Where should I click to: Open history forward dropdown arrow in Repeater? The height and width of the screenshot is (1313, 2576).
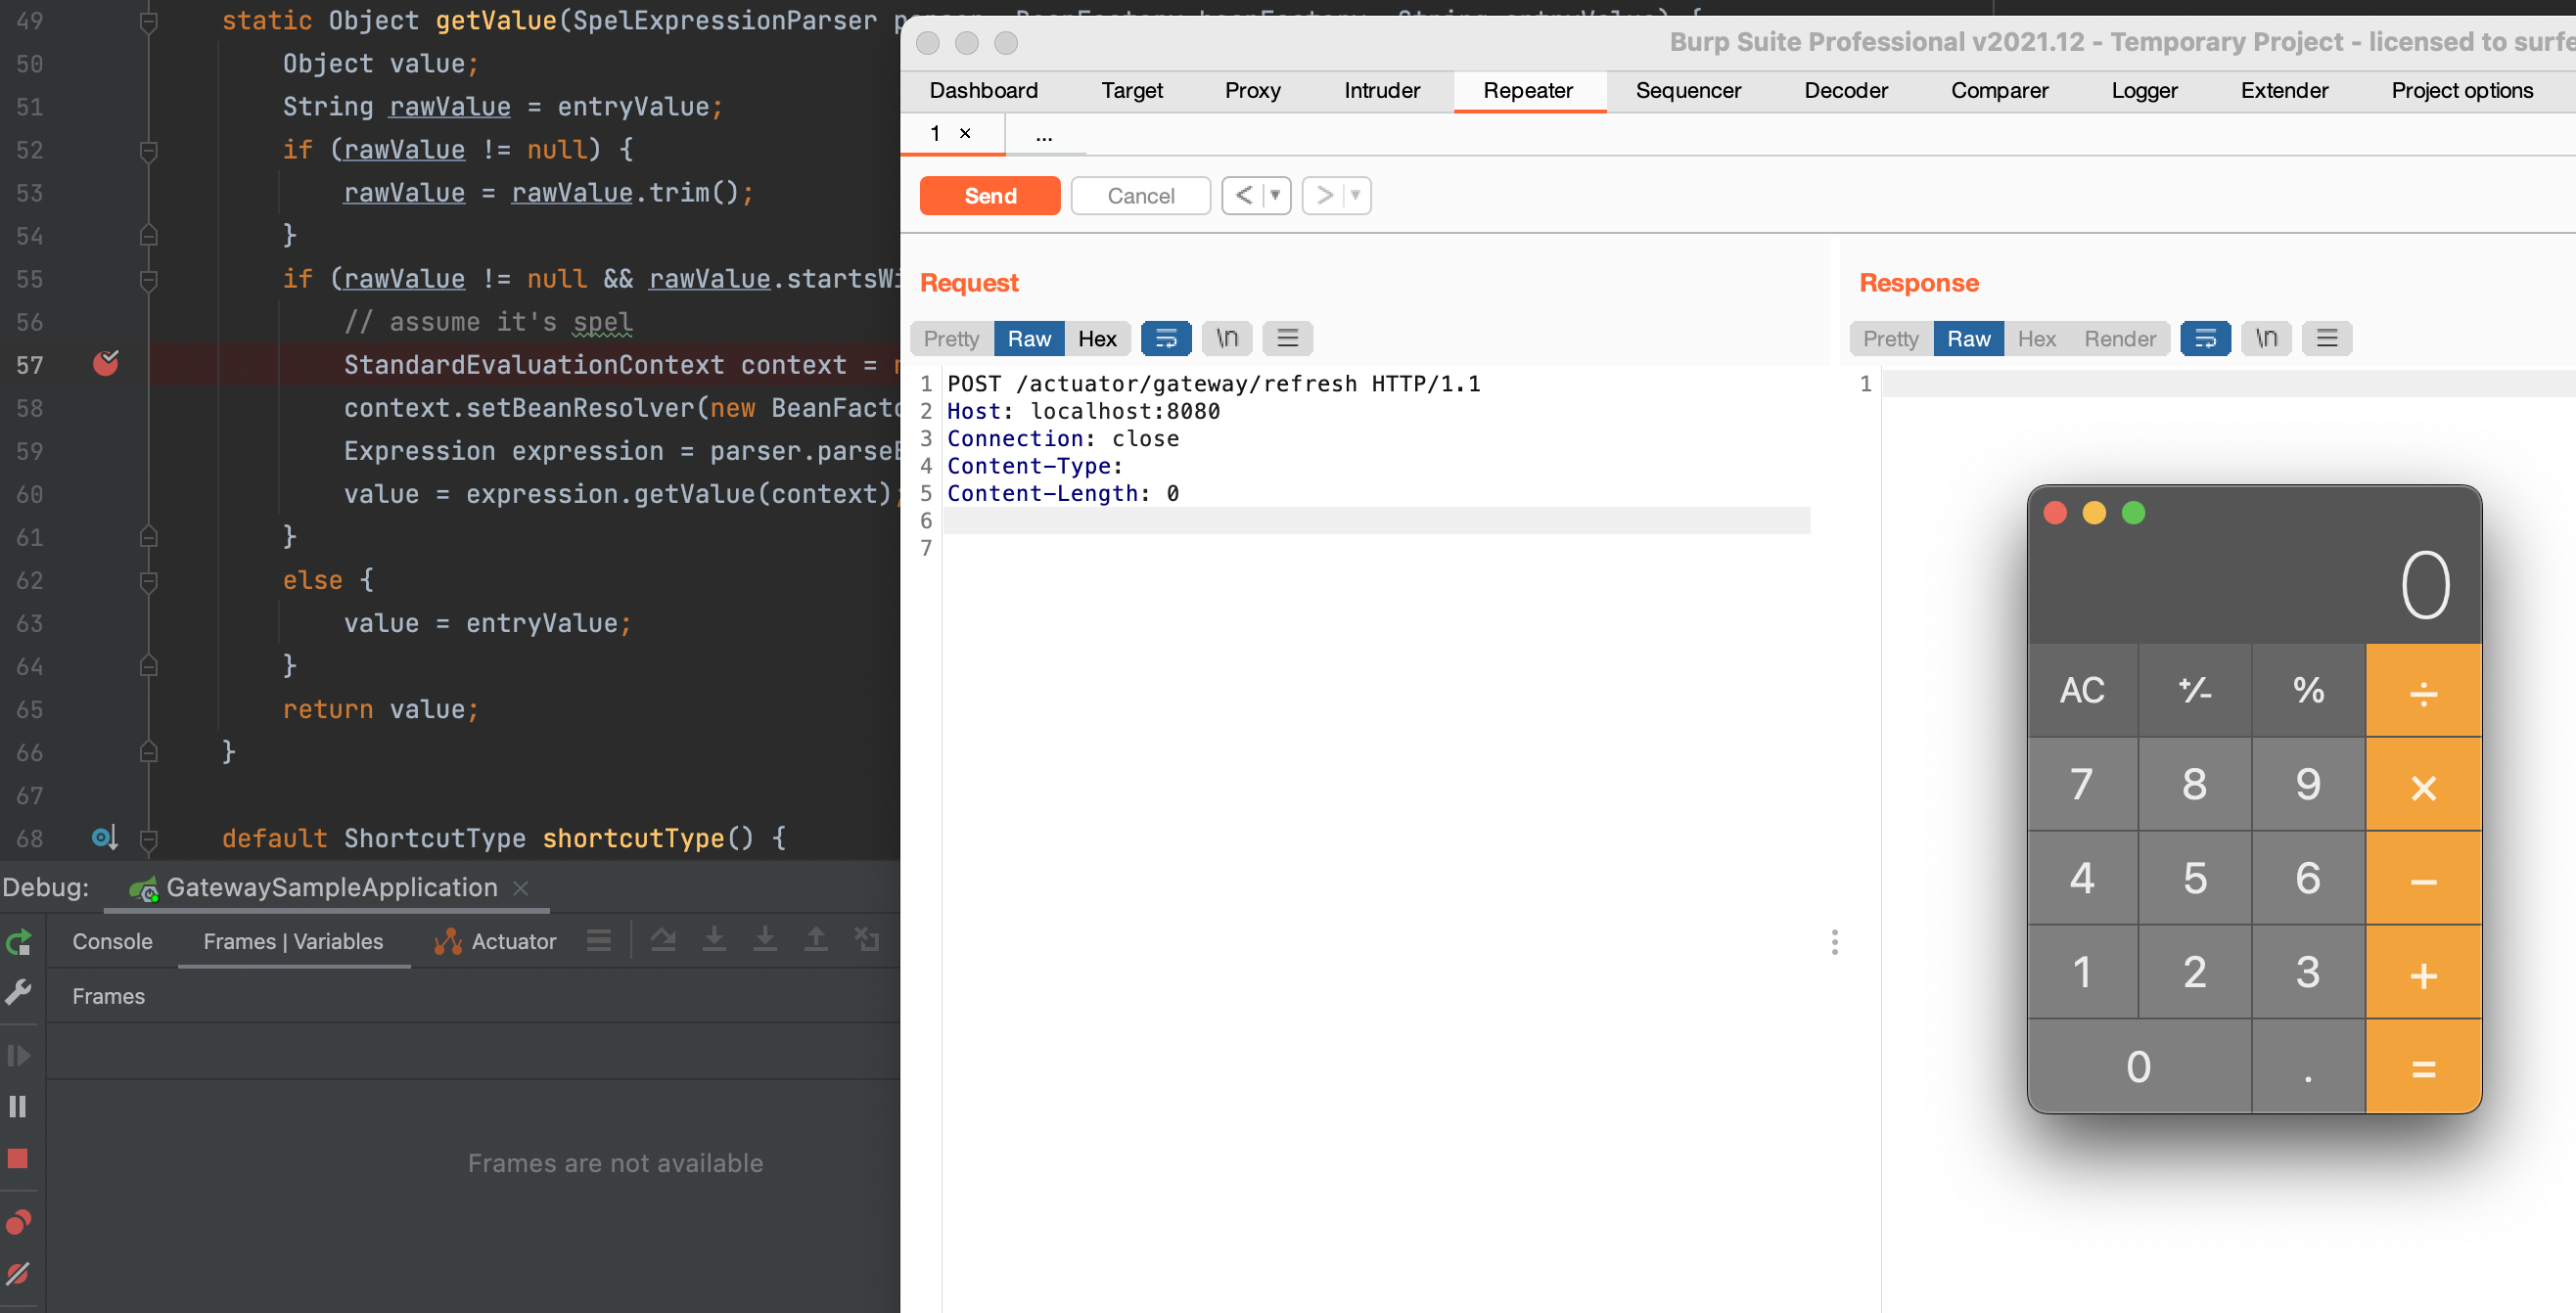tap(1356, 195)
